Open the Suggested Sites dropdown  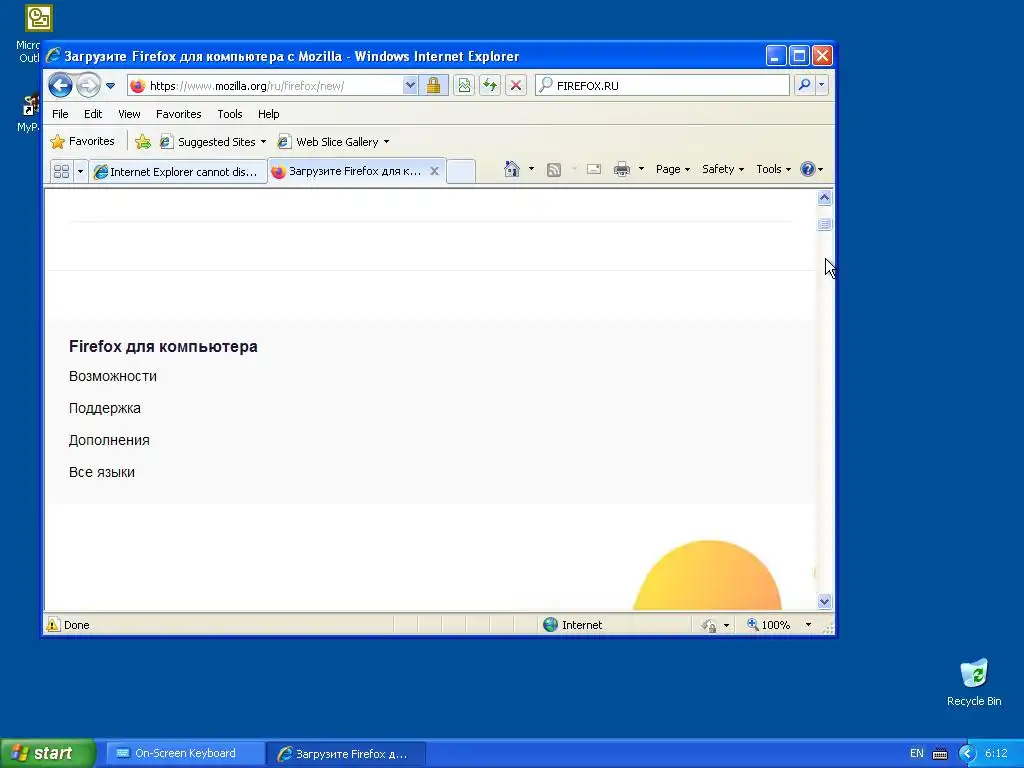coord(214,142)
